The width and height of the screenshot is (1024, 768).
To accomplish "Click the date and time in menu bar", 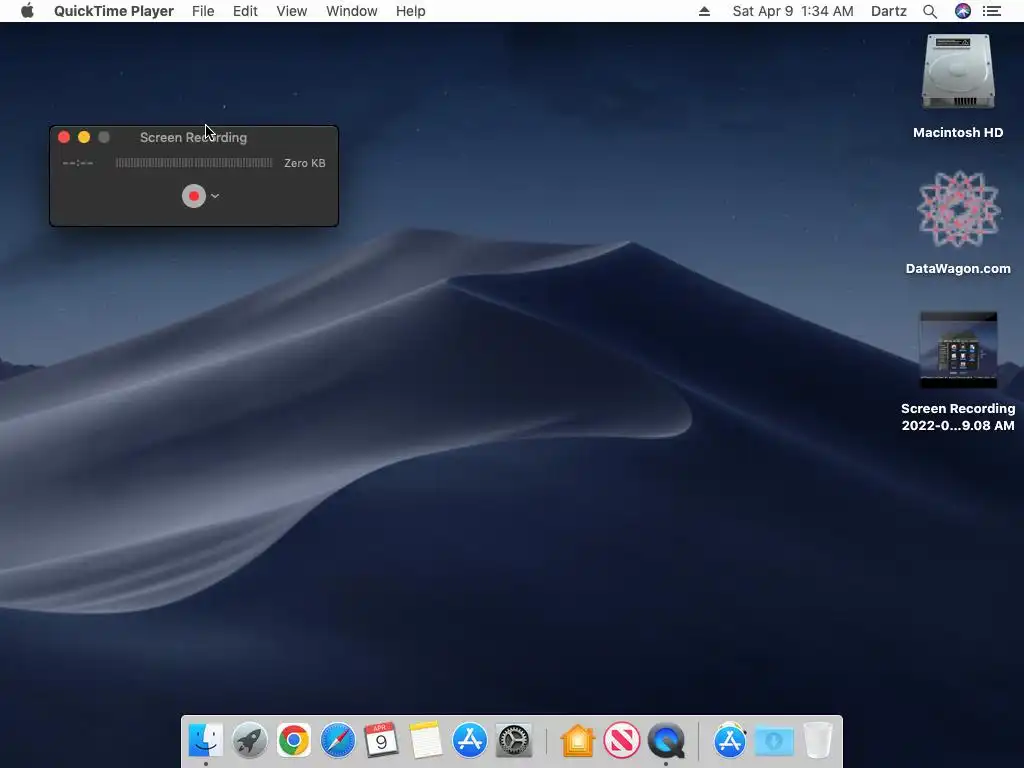I will 793,11.
